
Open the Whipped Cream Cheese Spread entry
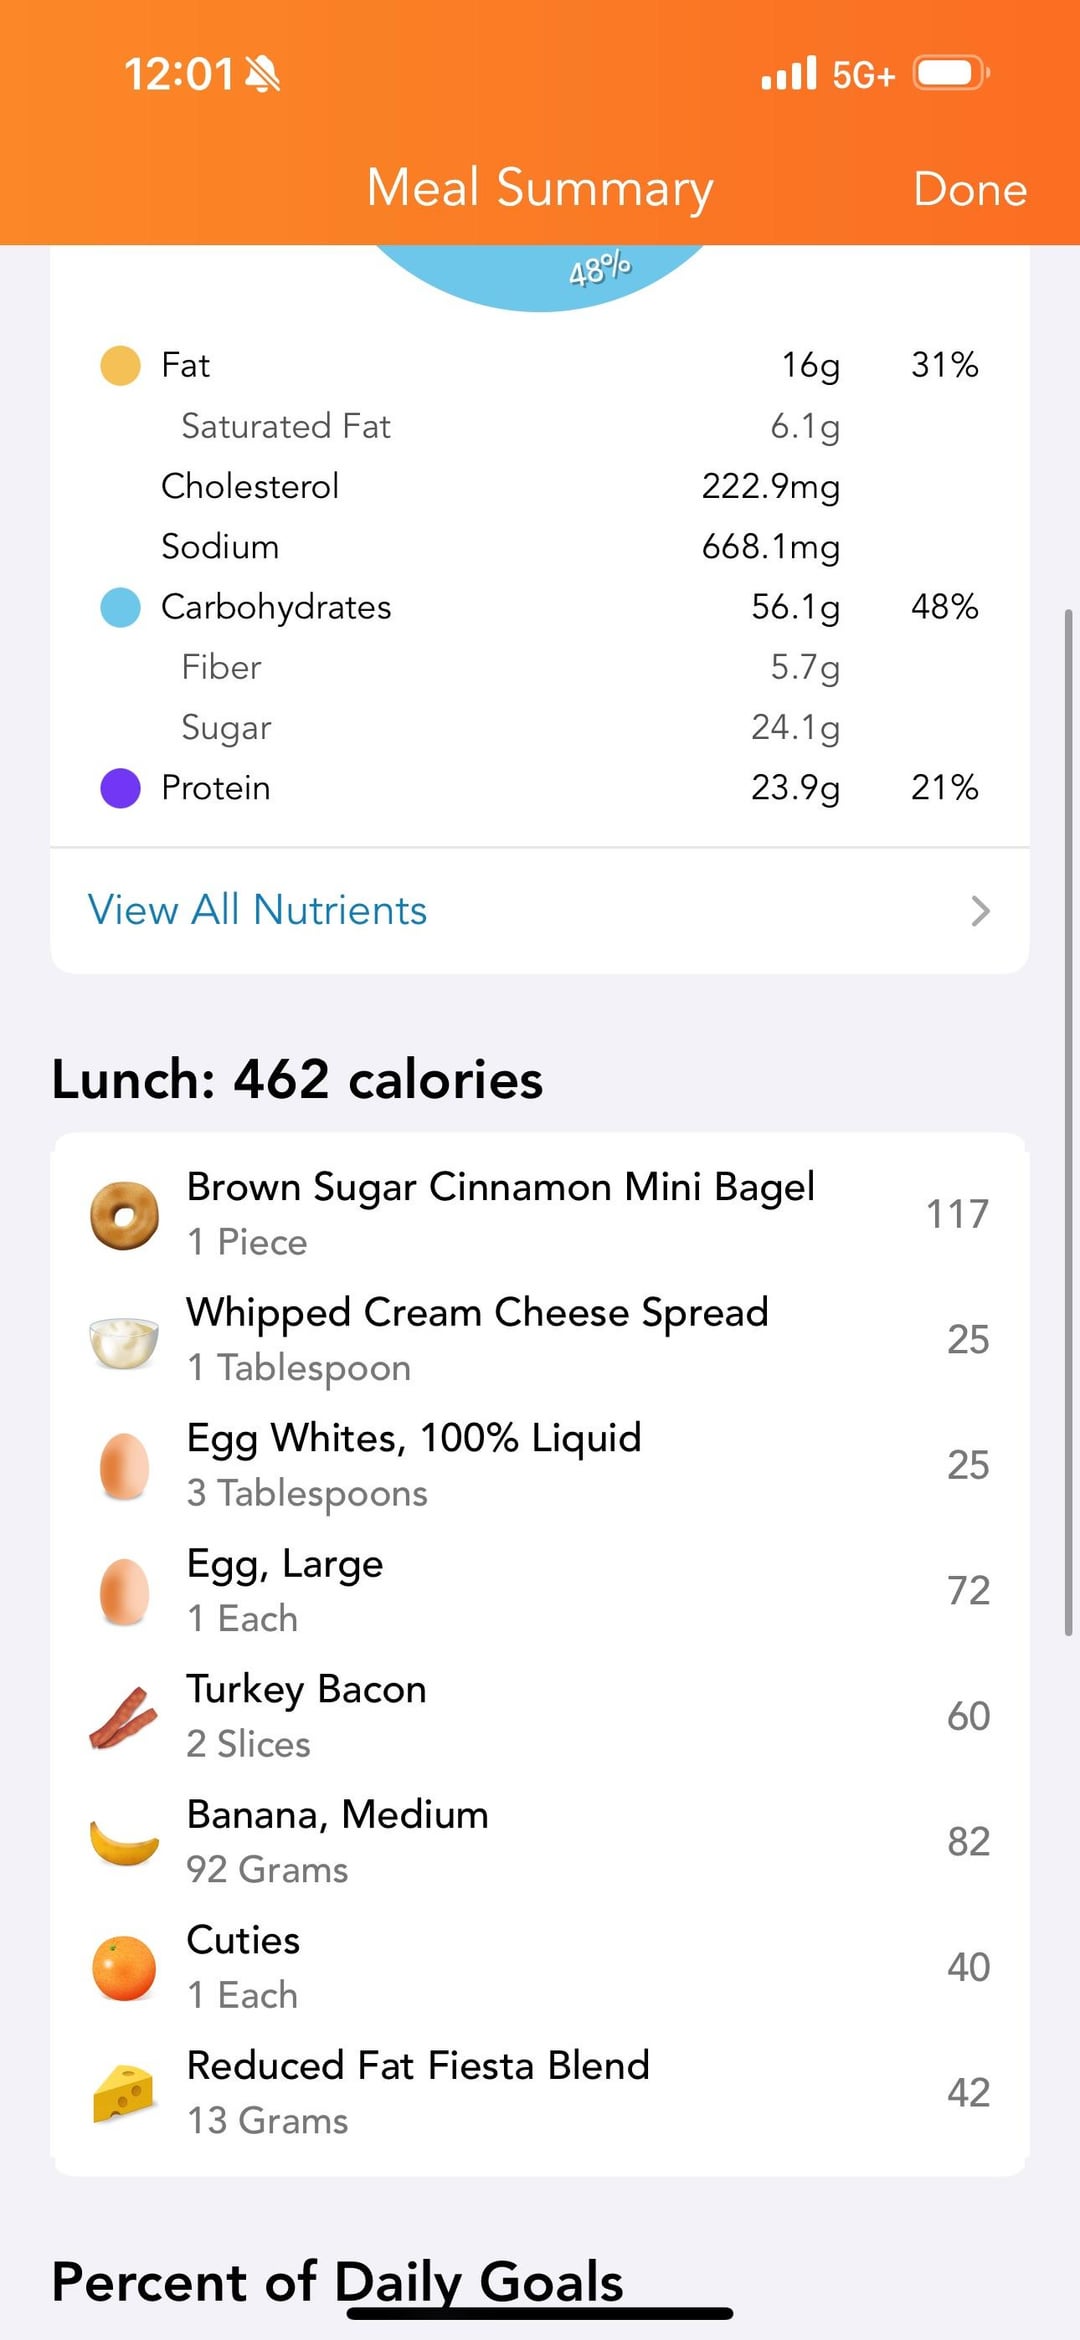(478, 1313)
